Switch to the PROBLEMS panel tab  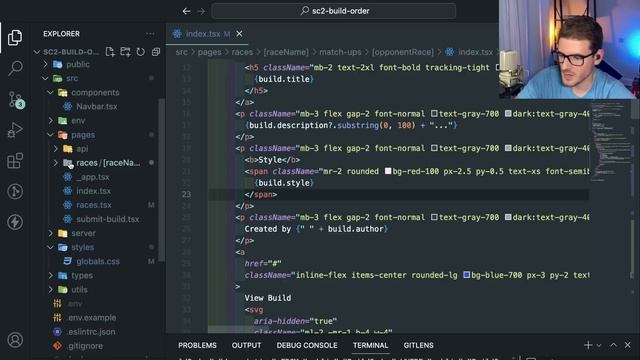[197, 345]
